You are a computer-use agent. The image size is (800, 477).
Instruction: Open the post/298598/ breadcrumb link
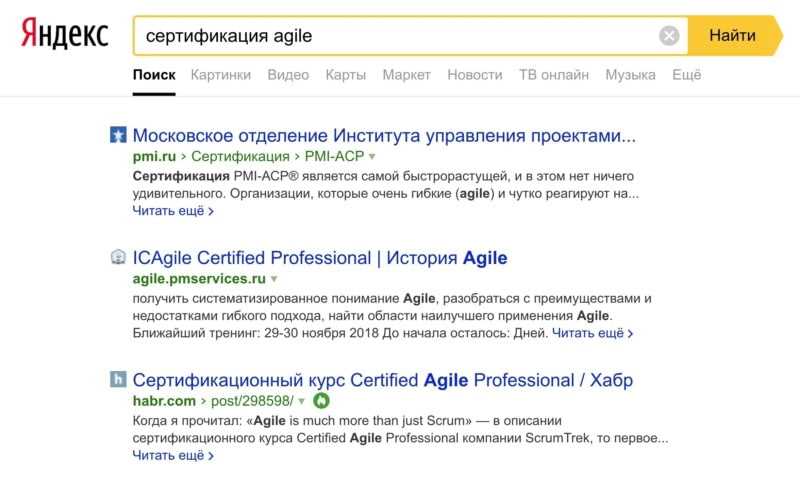(253, 401)
